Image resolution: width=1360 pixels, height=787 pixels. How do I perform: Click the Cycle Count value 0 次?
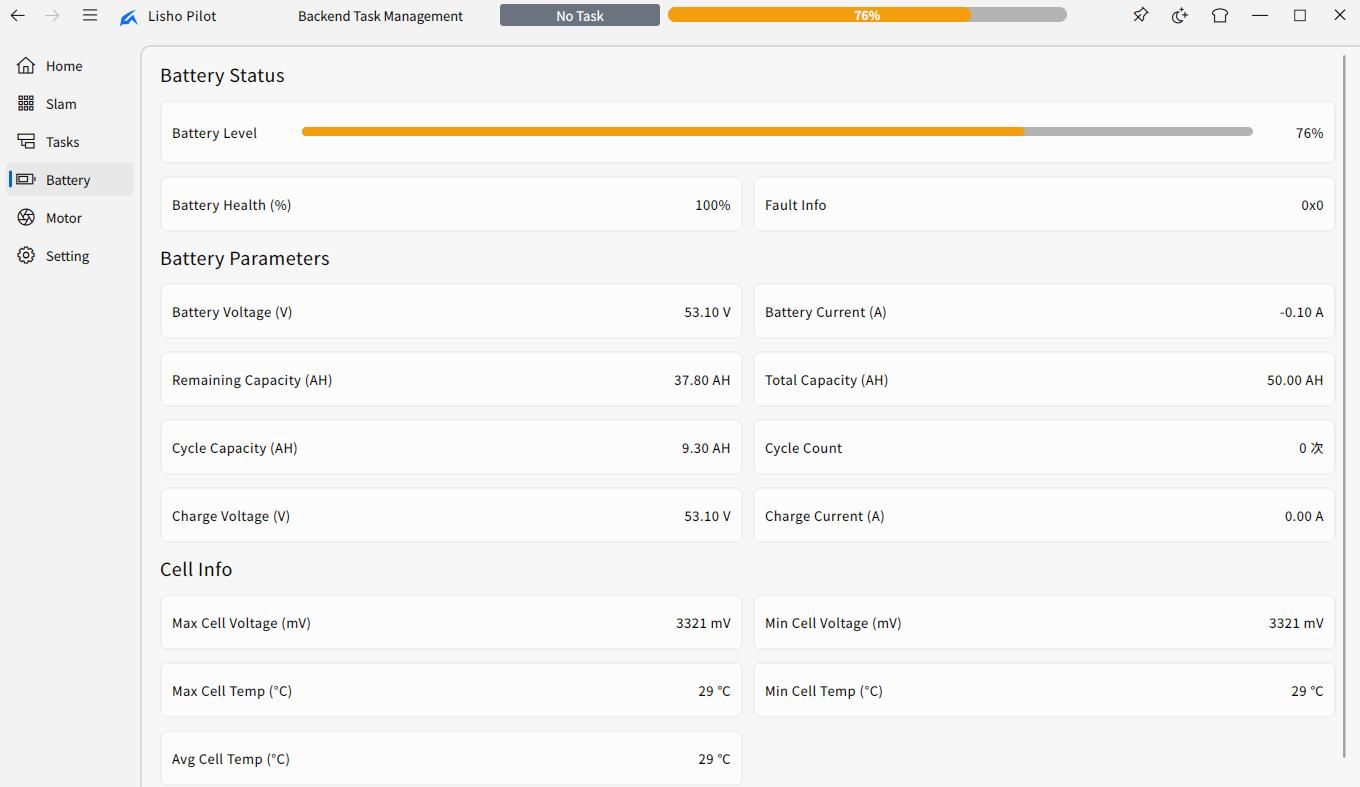pyautogui.click(x=1311, y=448)
